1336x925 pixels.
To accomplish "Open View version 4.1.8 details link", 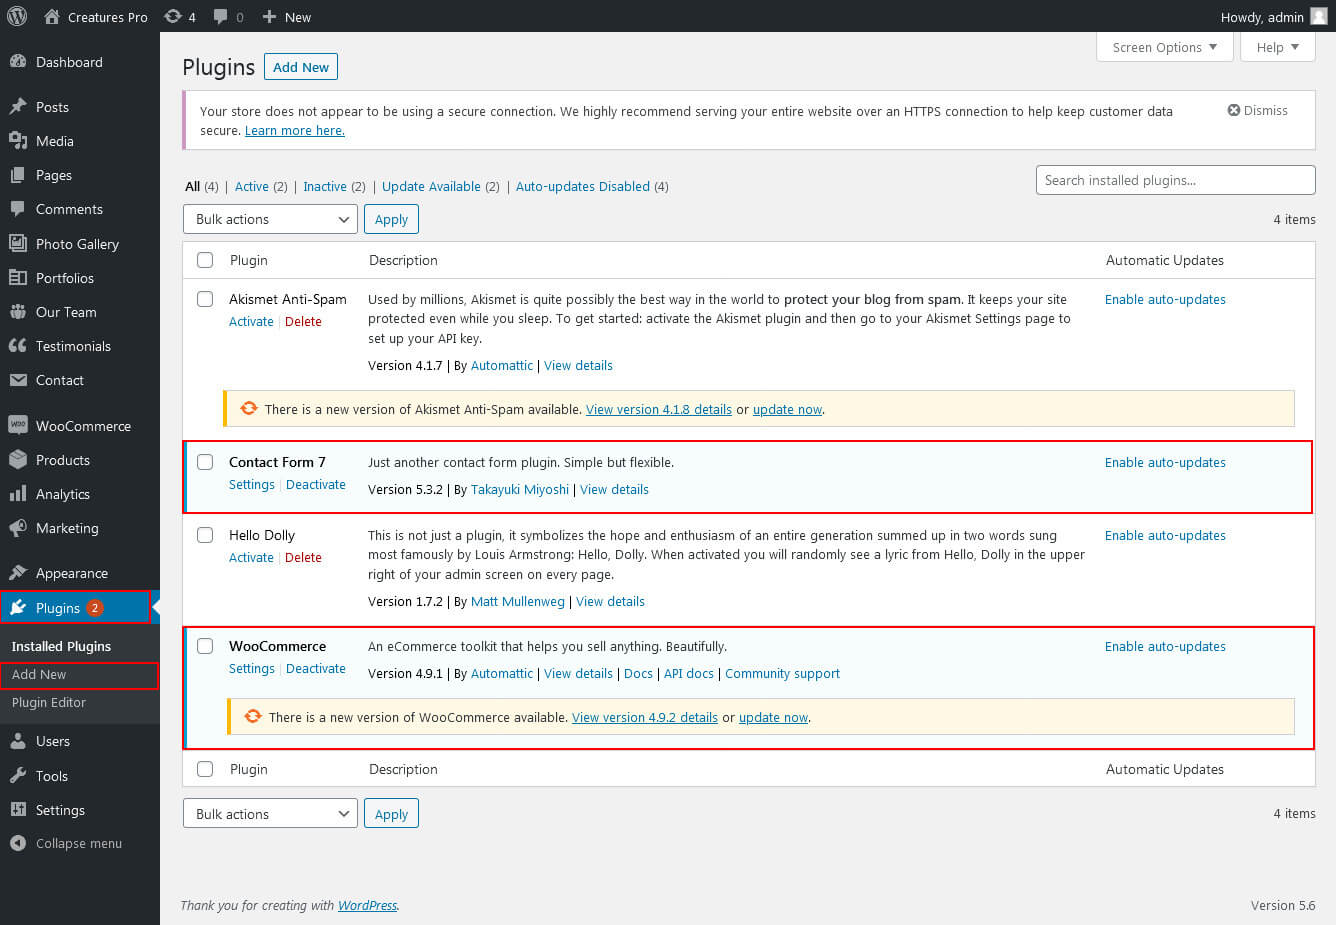I will coord(659,409).
